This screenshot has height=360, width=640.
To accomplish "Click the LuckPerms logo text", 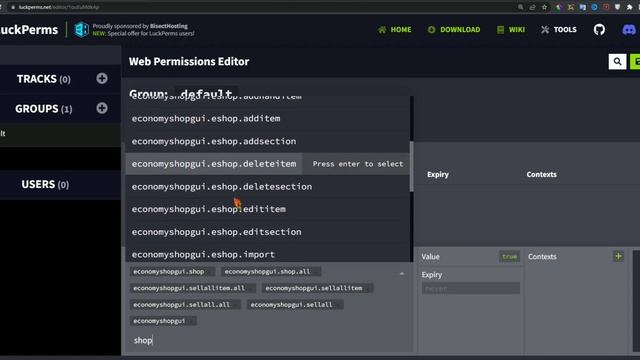I will point(29,30).
